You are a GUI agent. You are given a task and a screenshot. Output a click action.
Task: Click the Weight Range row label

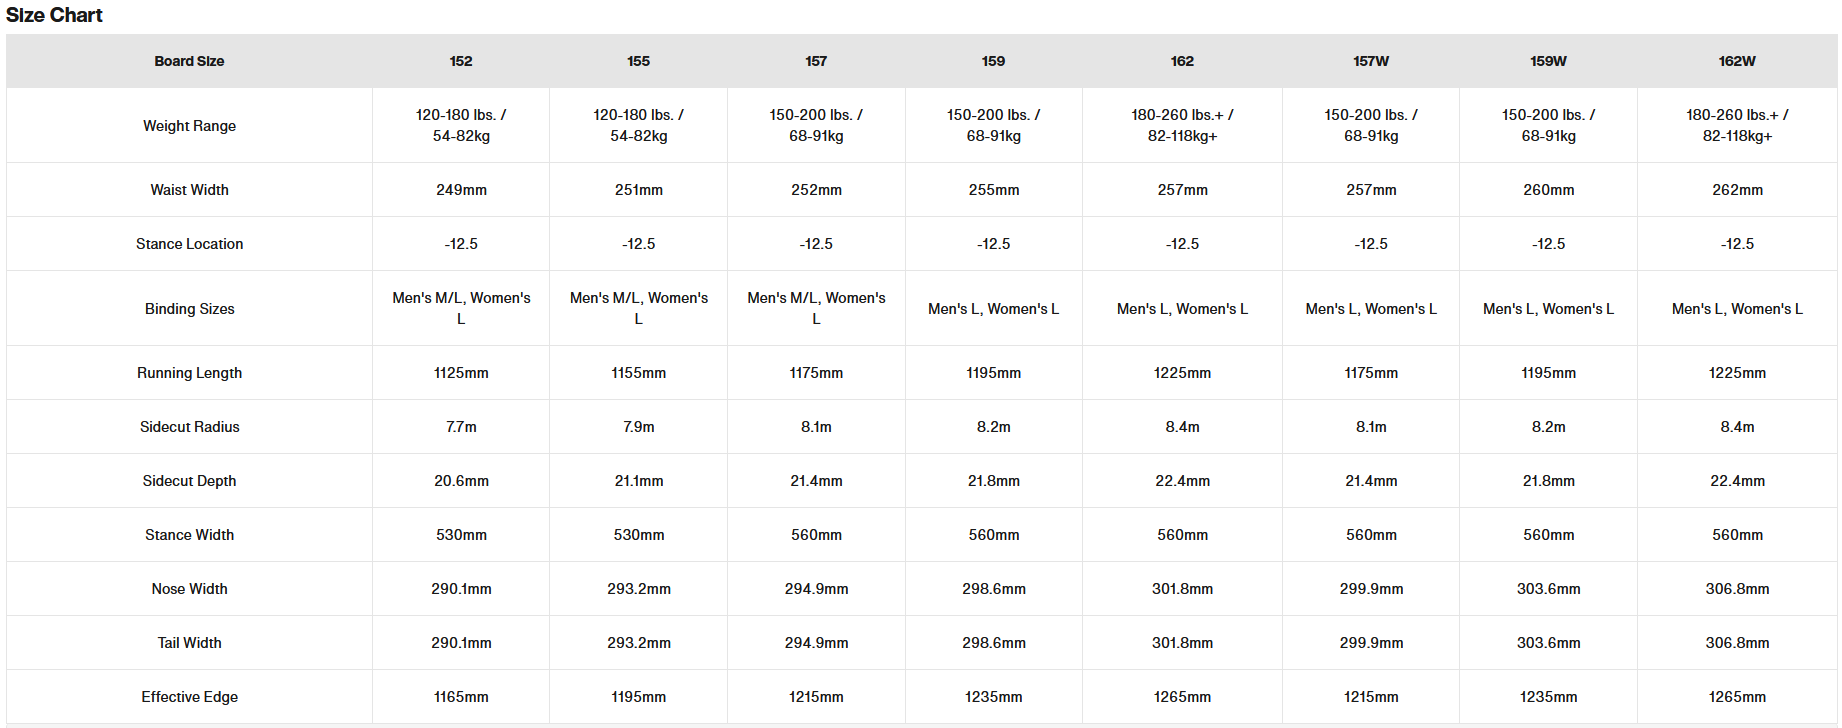point(189,126)
